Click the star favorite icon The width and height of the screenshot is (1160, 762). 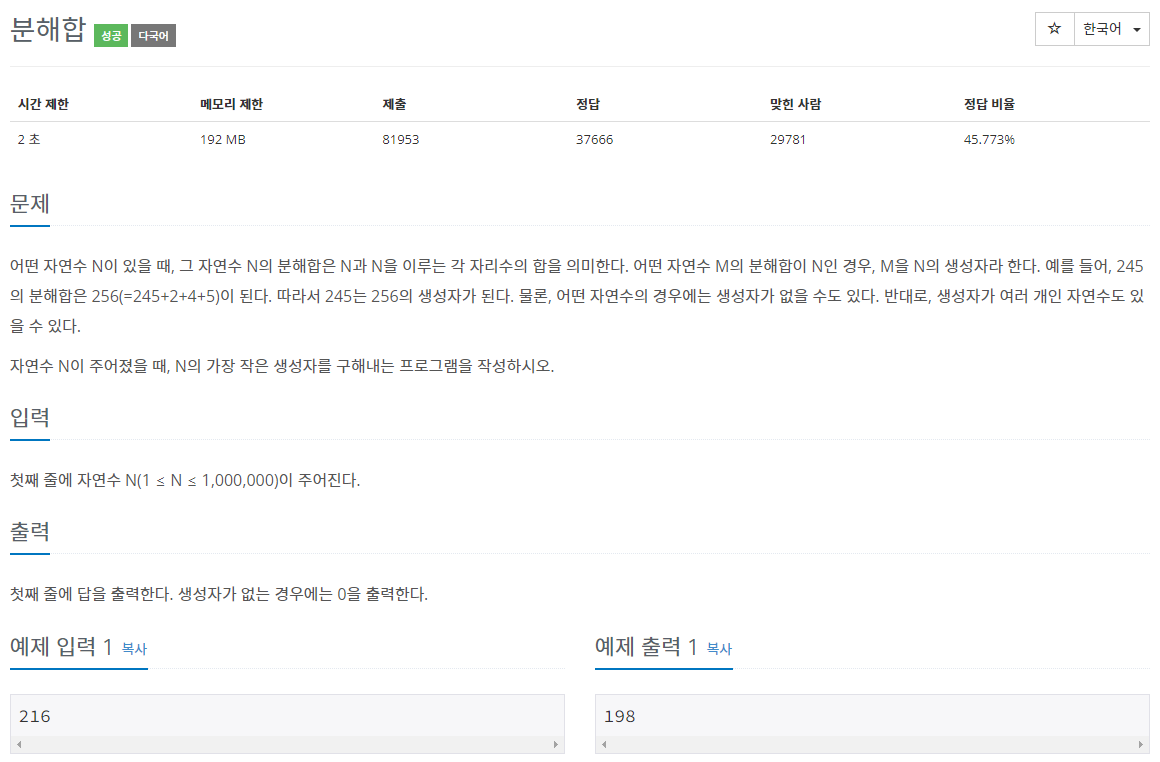click(1054, 29)
